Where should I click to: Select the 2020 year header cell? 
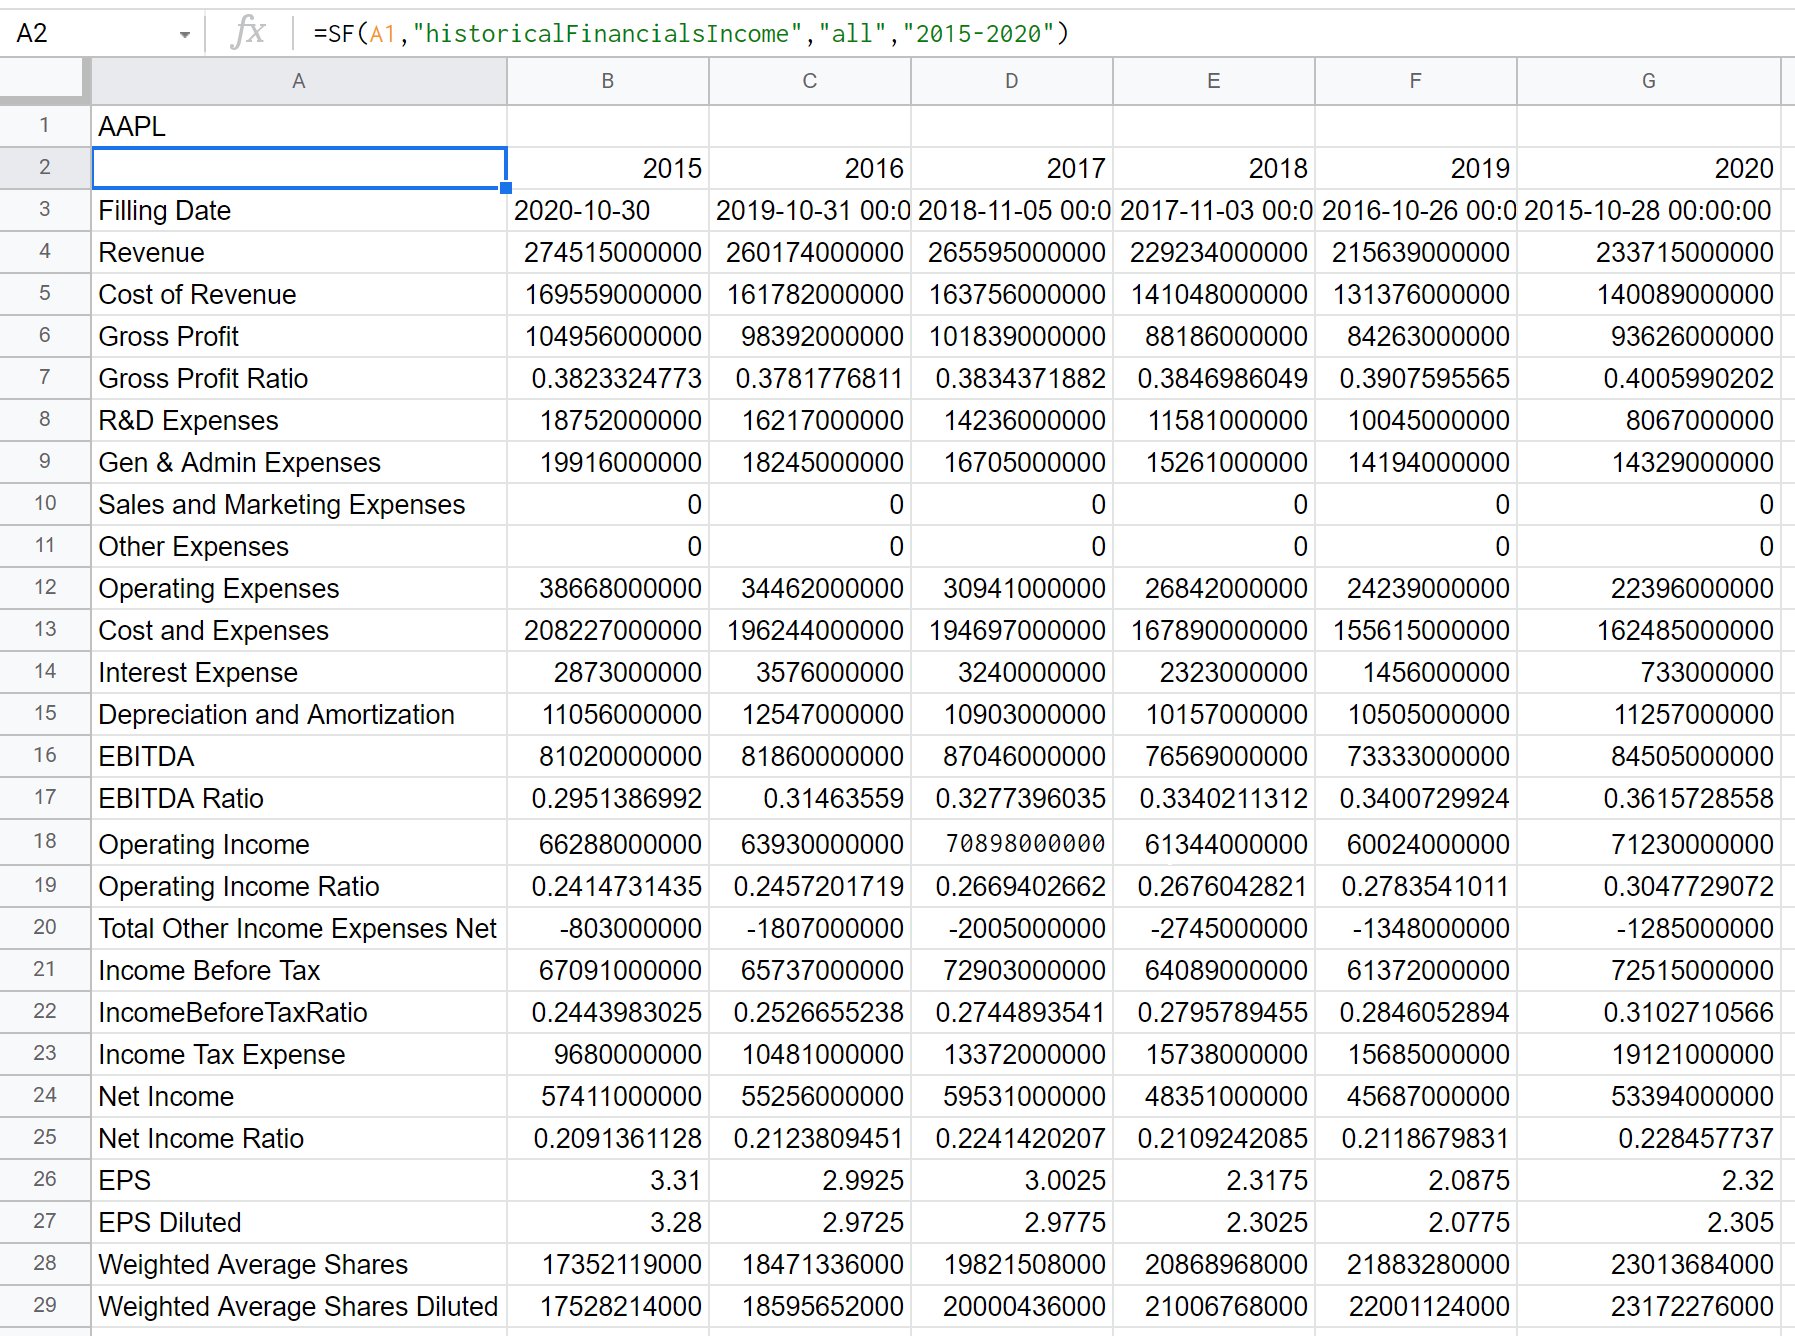(1649, 168)
